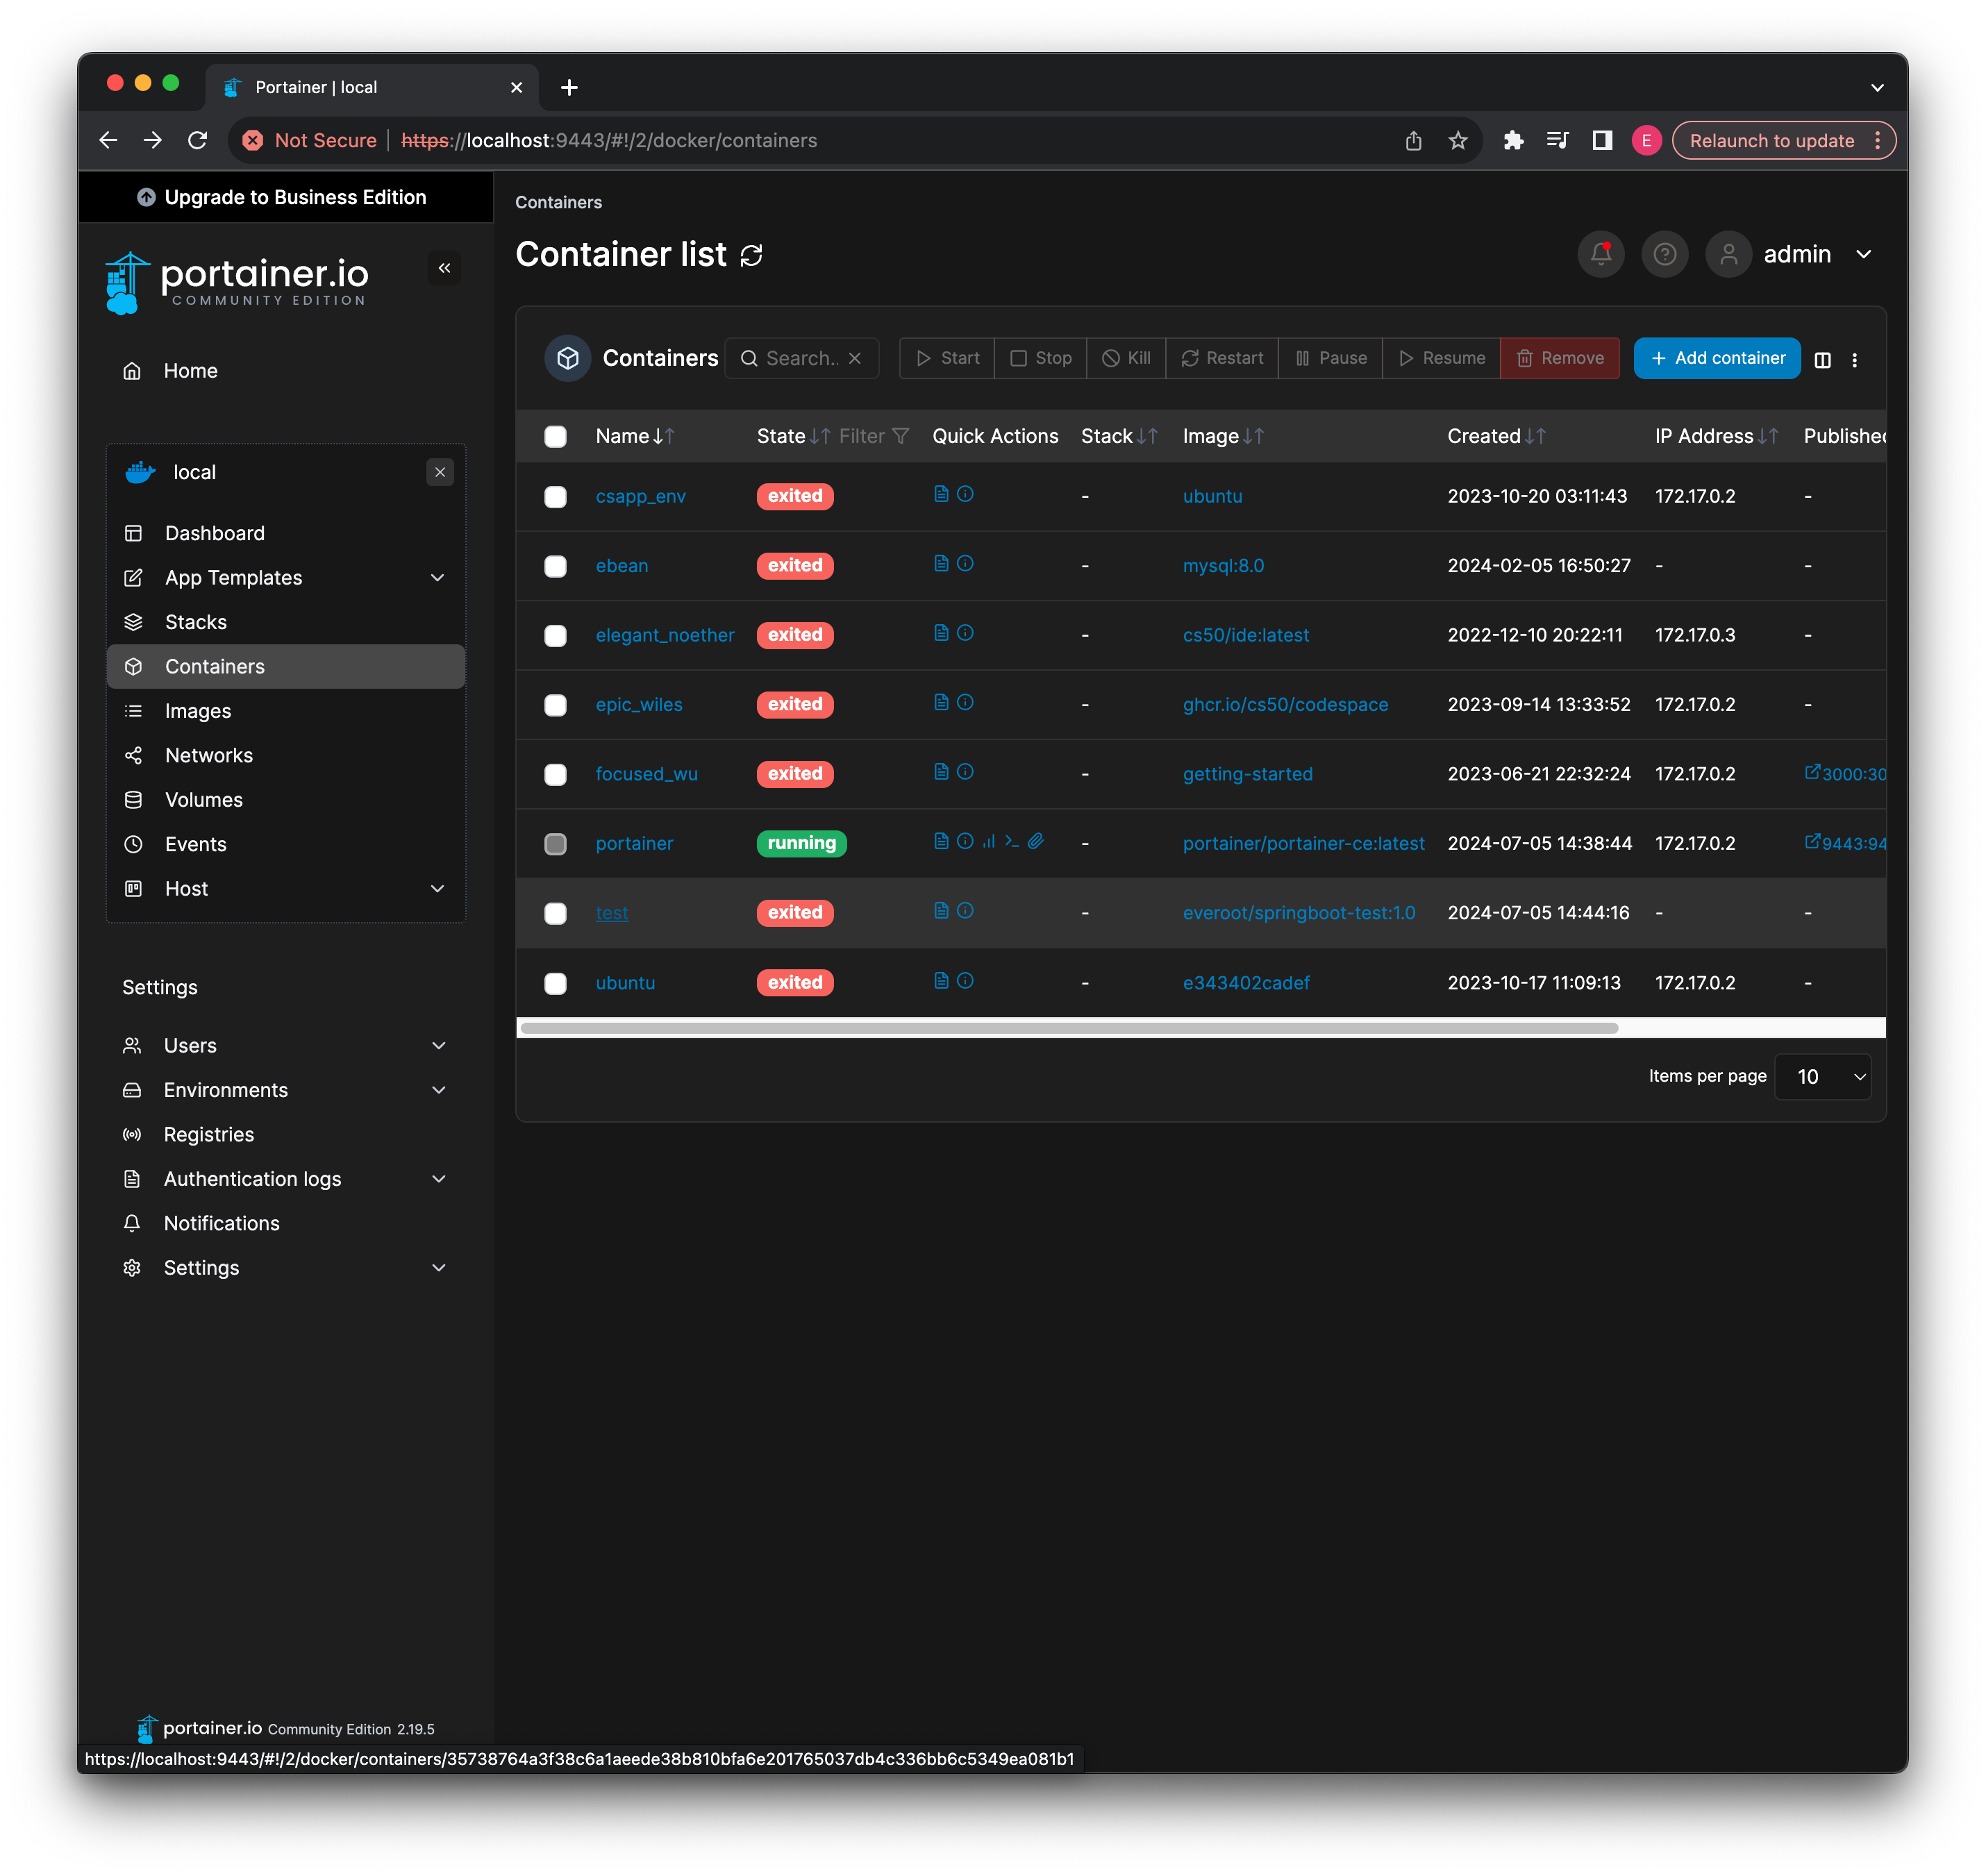Open the everoot/springboot-test:1.0 image link

coord(1298,913)
